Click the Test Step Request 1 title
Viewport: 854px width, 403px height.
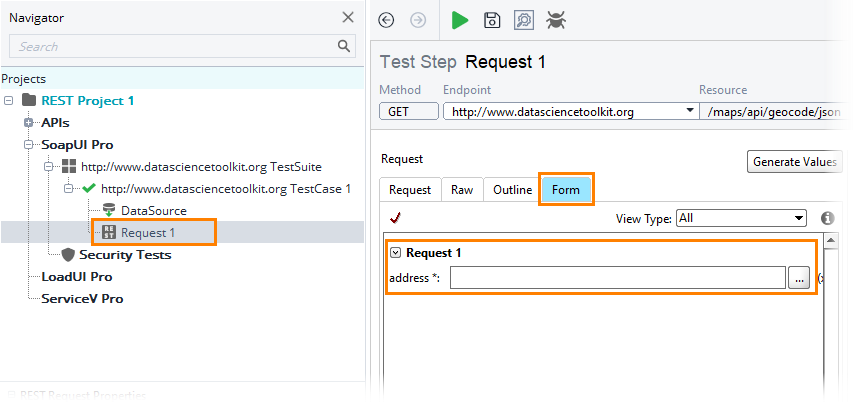(x=462, y=62)
